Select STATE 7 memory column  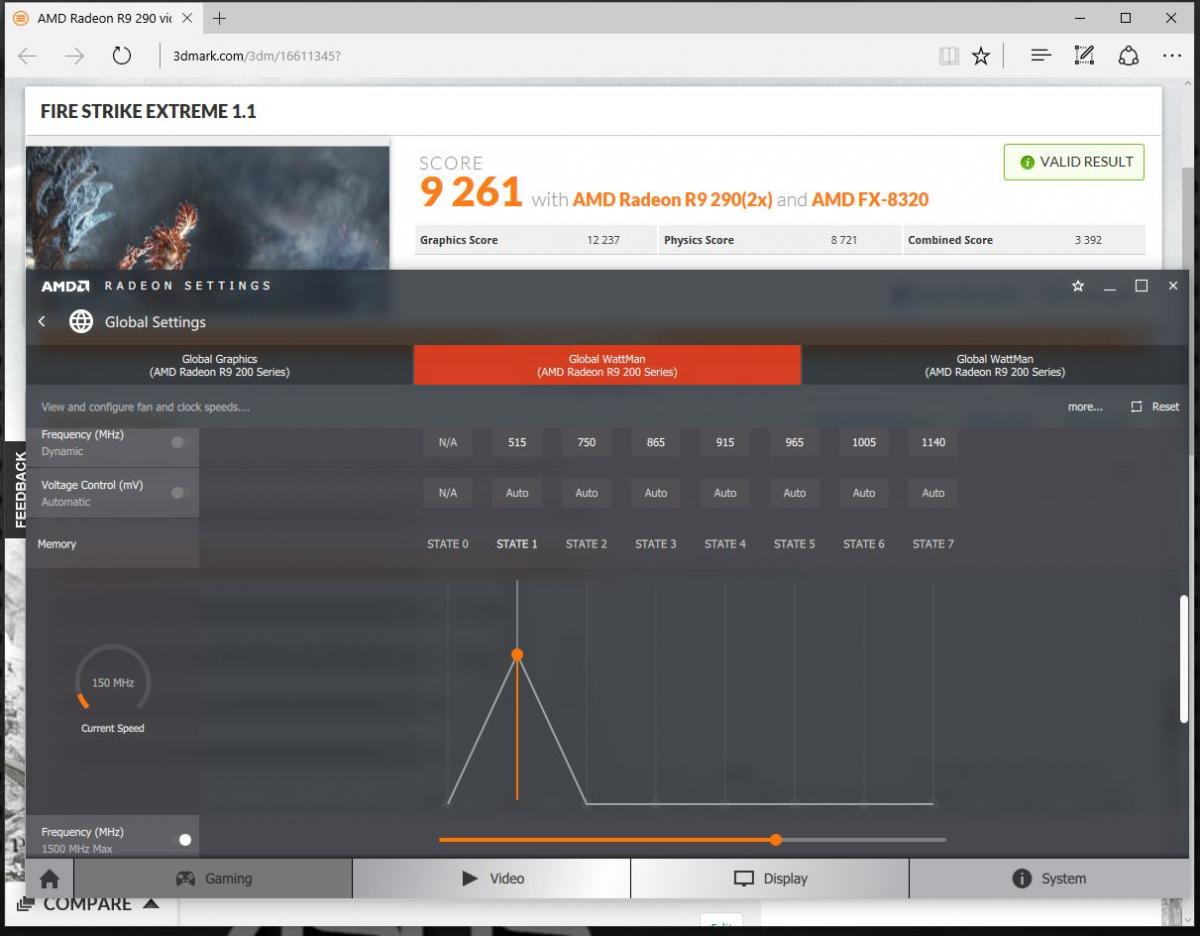tap(933, 544)
